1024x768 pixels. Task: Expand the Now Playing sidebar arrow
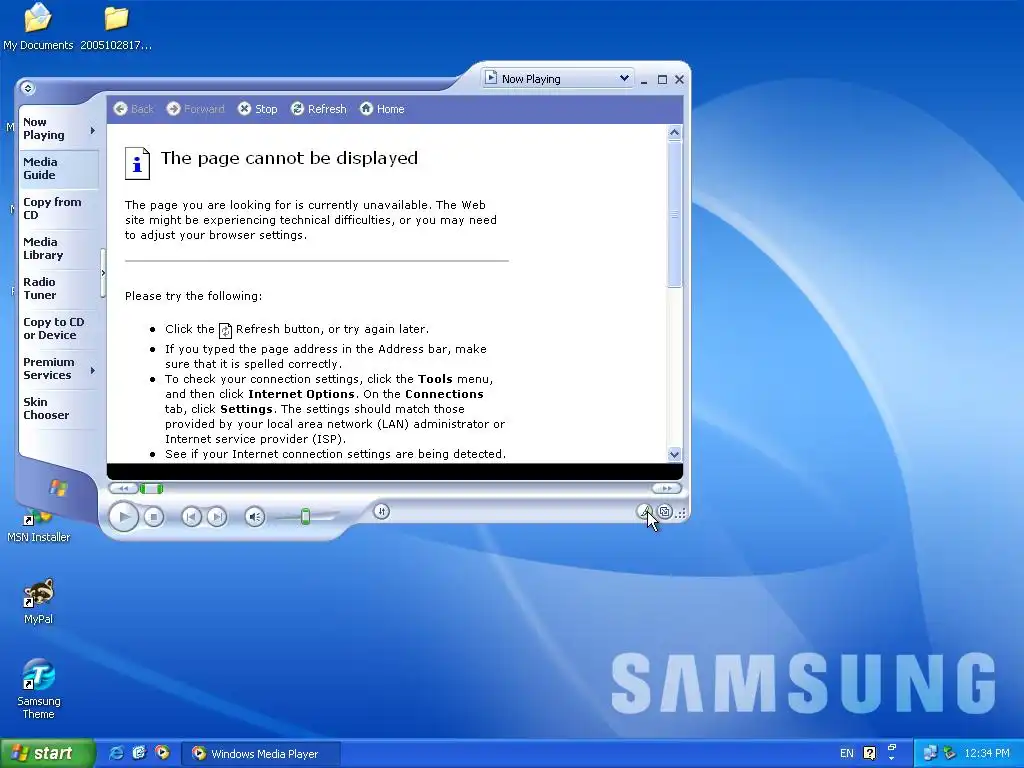[x=93, y=131]
